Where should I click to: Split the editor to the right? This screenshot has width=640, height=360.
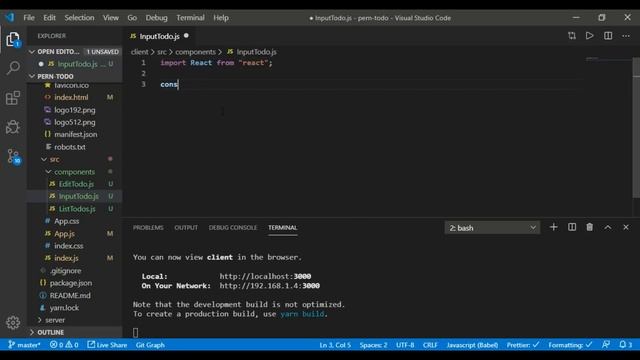(608, 36)
